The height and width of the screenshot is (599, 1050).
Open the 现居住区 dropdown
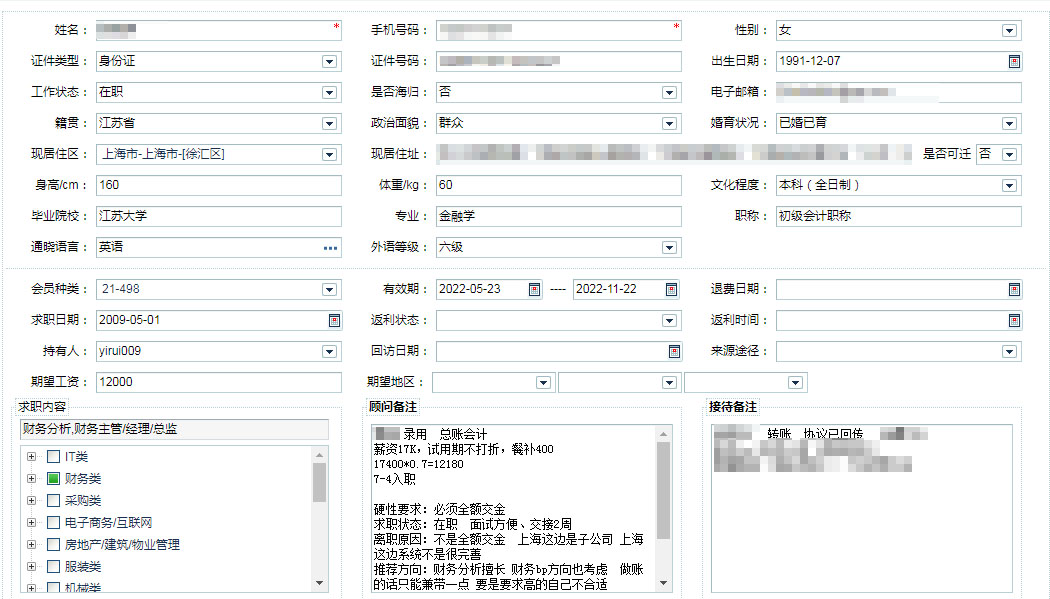coord(329,155)
